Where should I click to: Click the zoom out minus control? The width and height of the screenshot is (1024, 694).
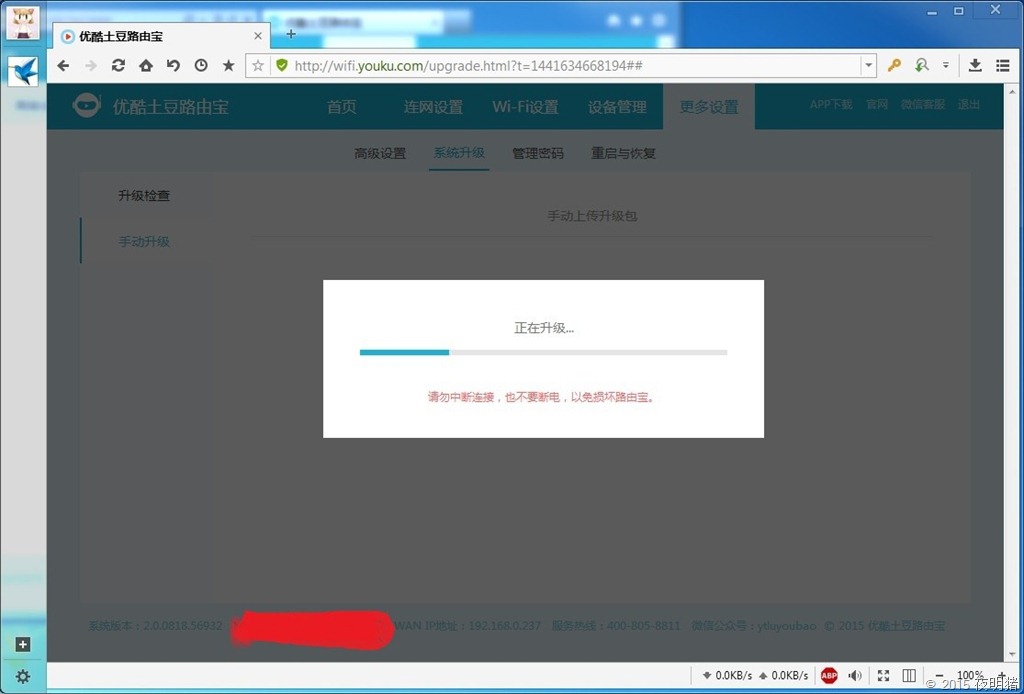[x=940, y=676]
